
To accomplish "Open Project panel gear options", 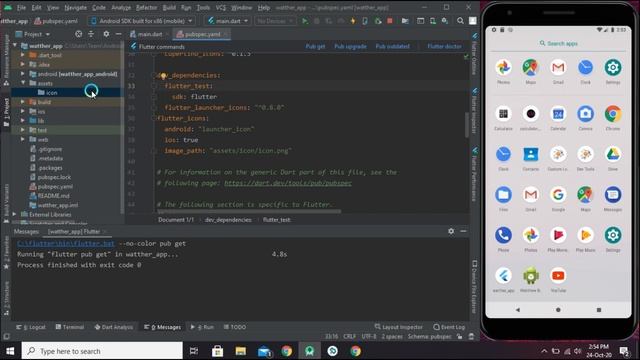I will click(106, 34).
